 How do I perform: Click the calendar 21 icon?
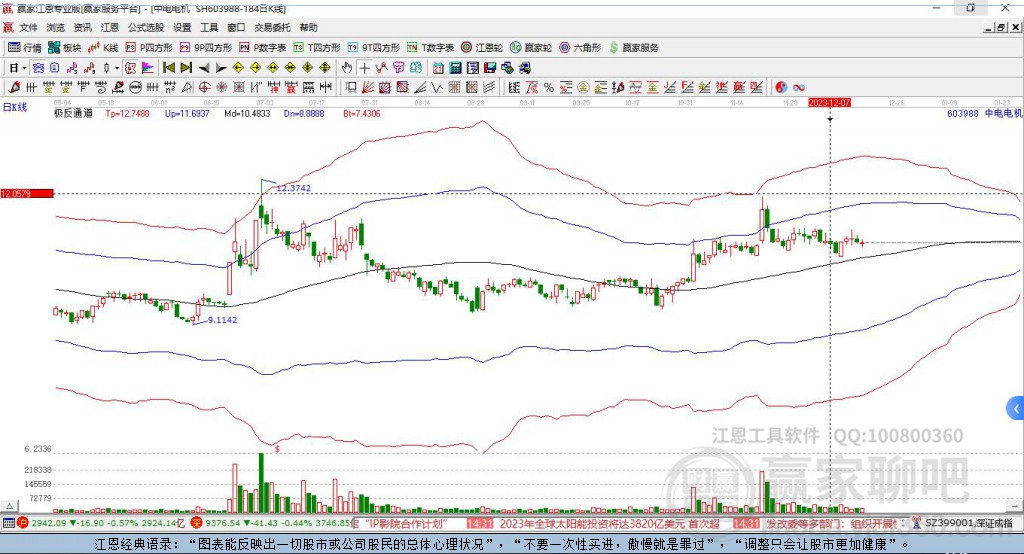pyautogui.click(x=438, y=68)
